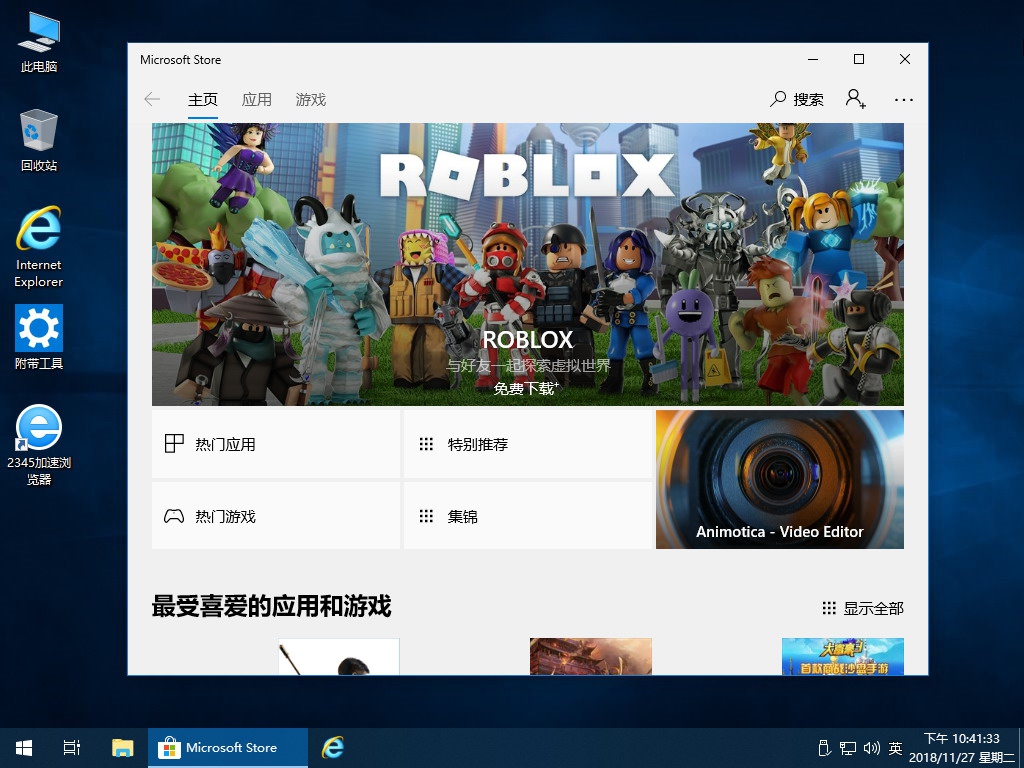This screenshot has width=1024, height=768.
Task: Open the 热门游戏 tile
Action: [x=276, y=516]
